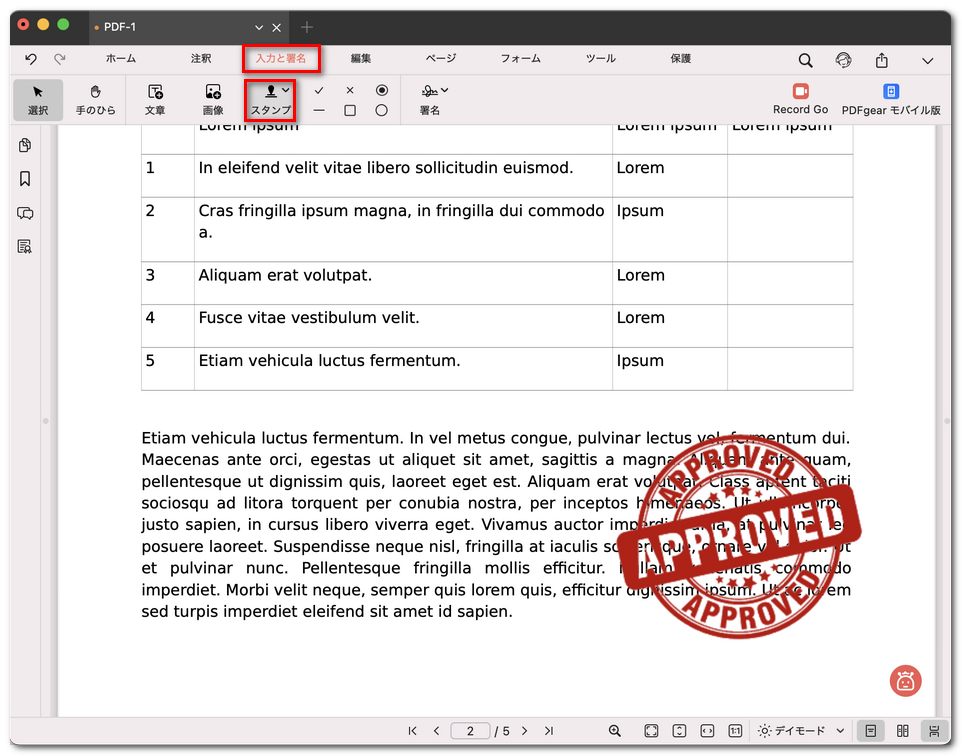
Task: Click the page number input field
Action: 470,731
